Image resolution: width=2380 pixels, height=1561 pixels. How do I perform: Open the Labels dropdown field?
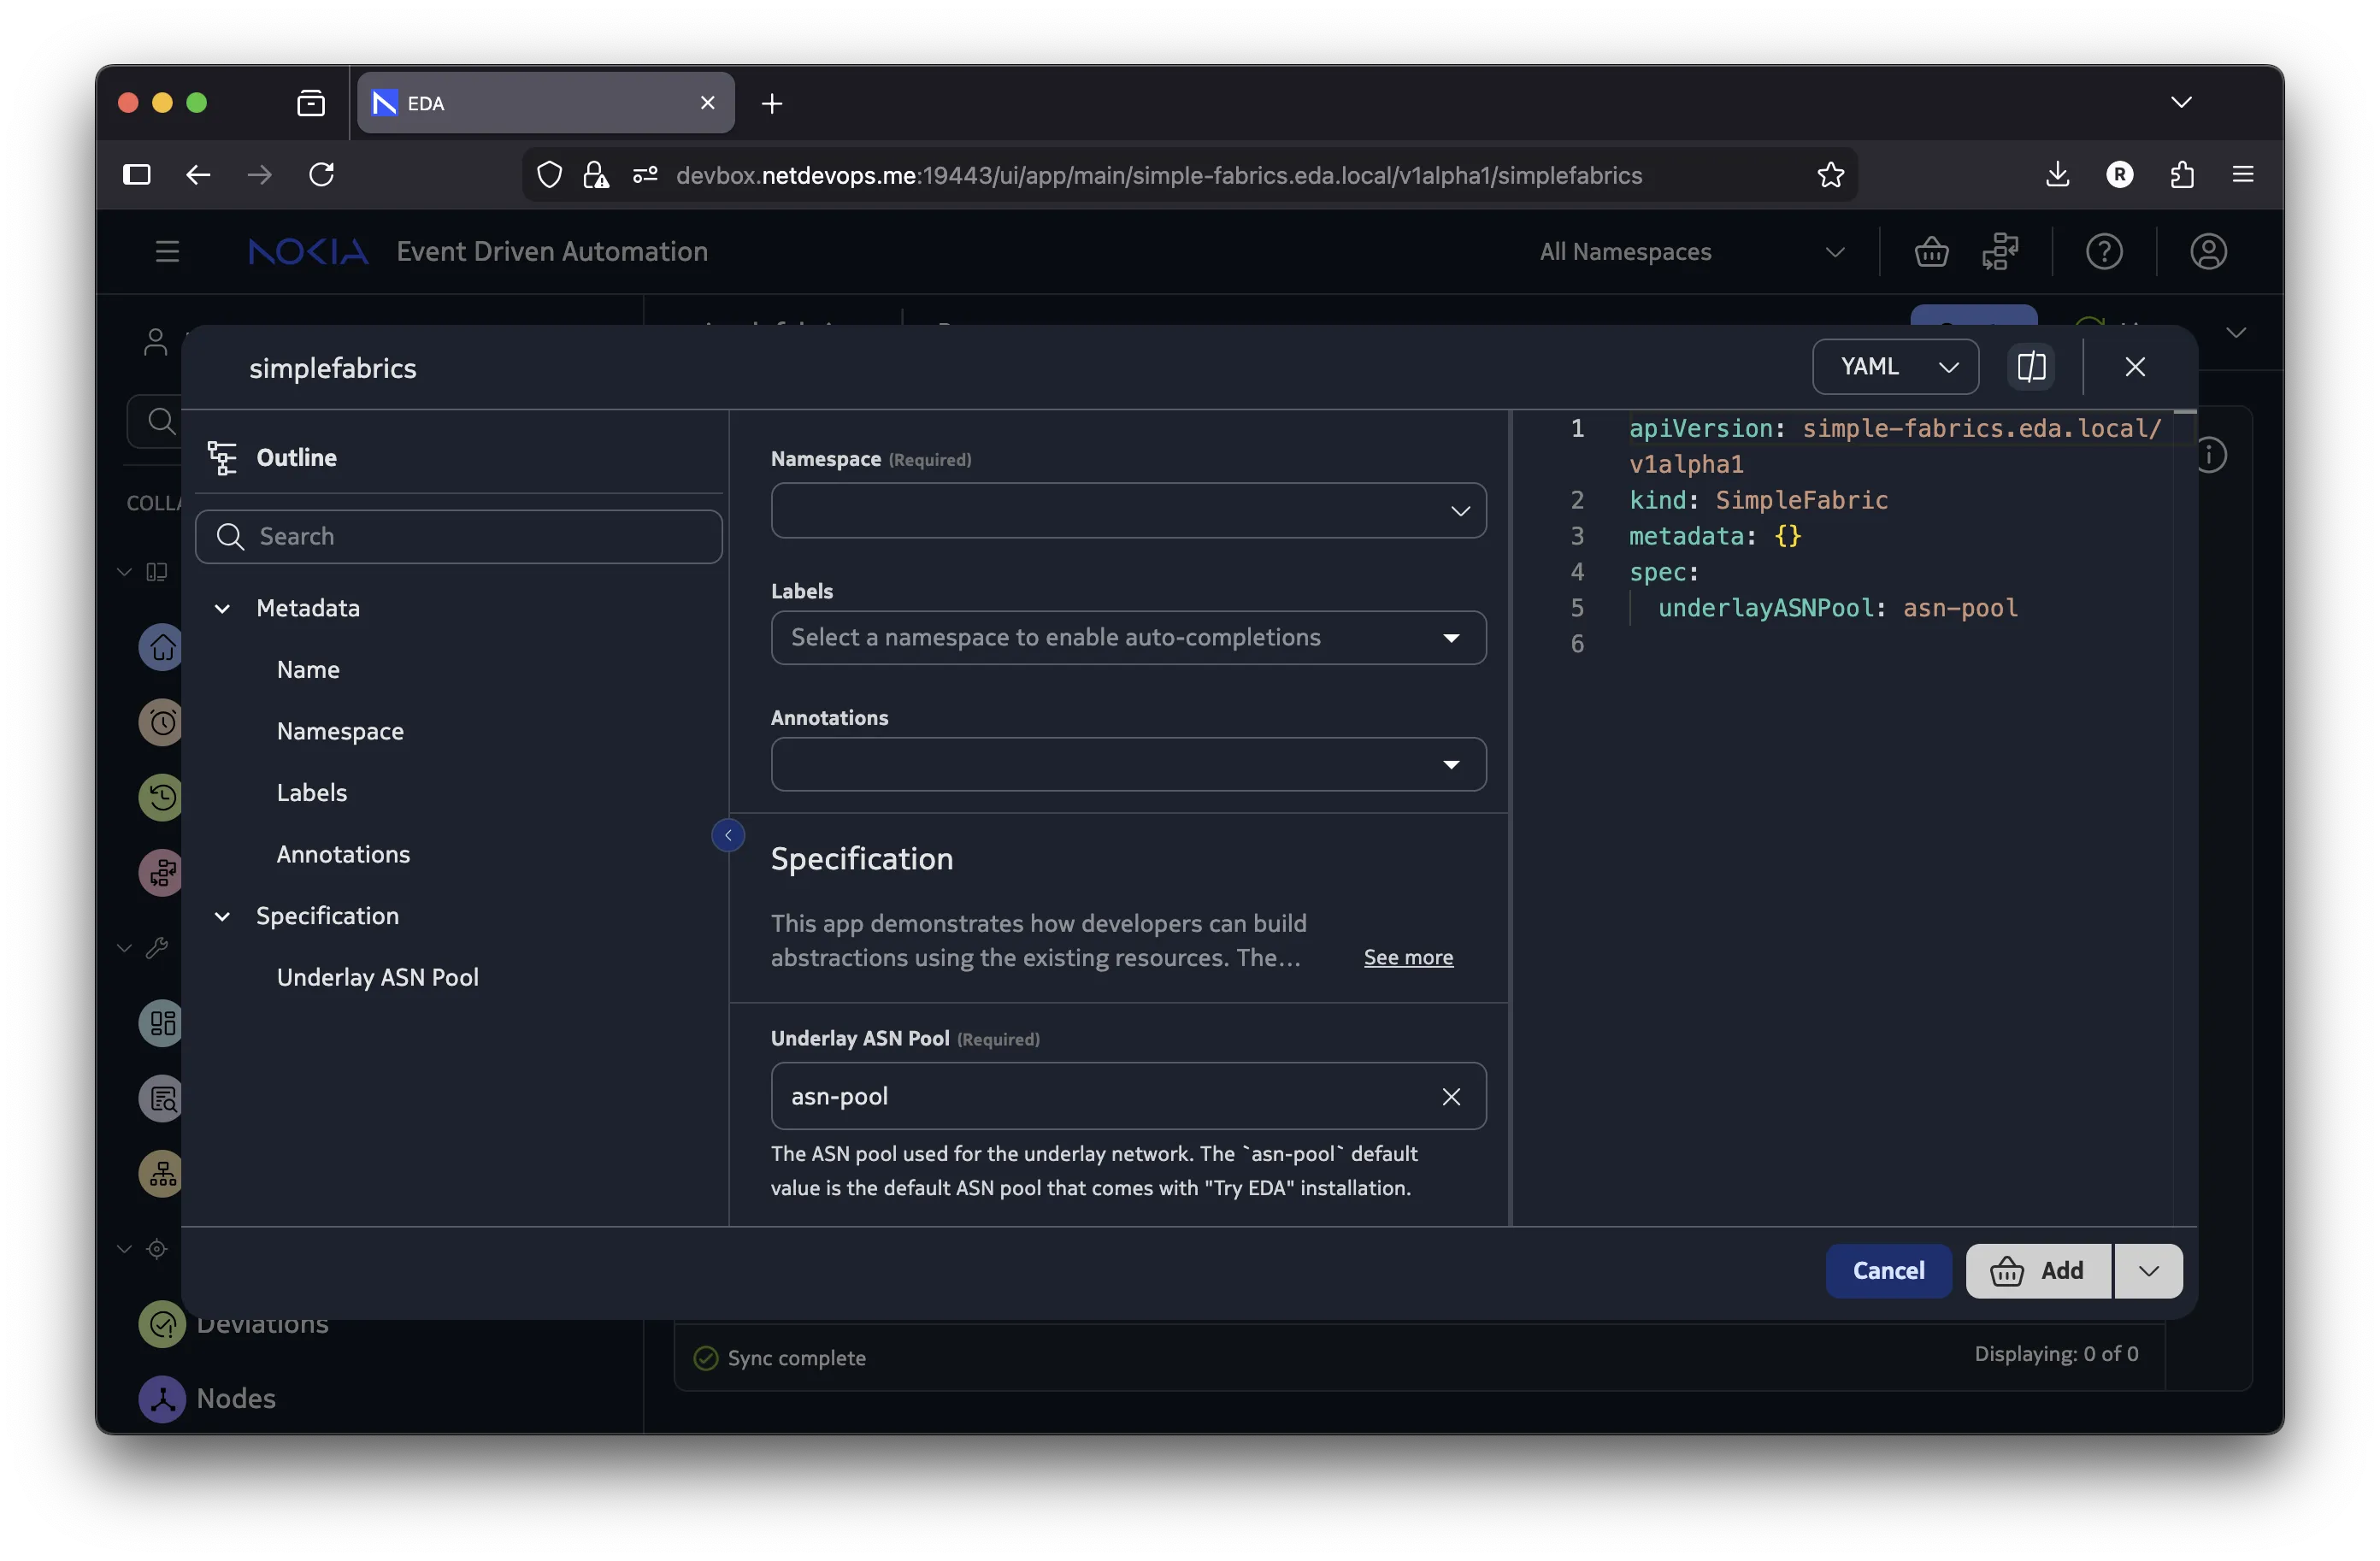(1128, 638)
